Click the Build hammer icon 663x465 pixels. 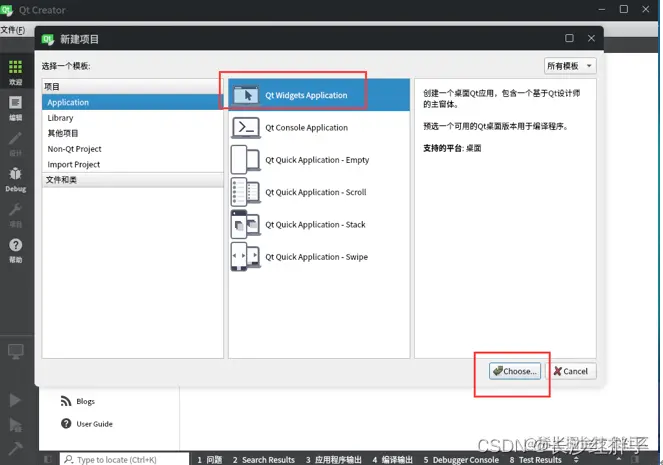tap(15, 448)
